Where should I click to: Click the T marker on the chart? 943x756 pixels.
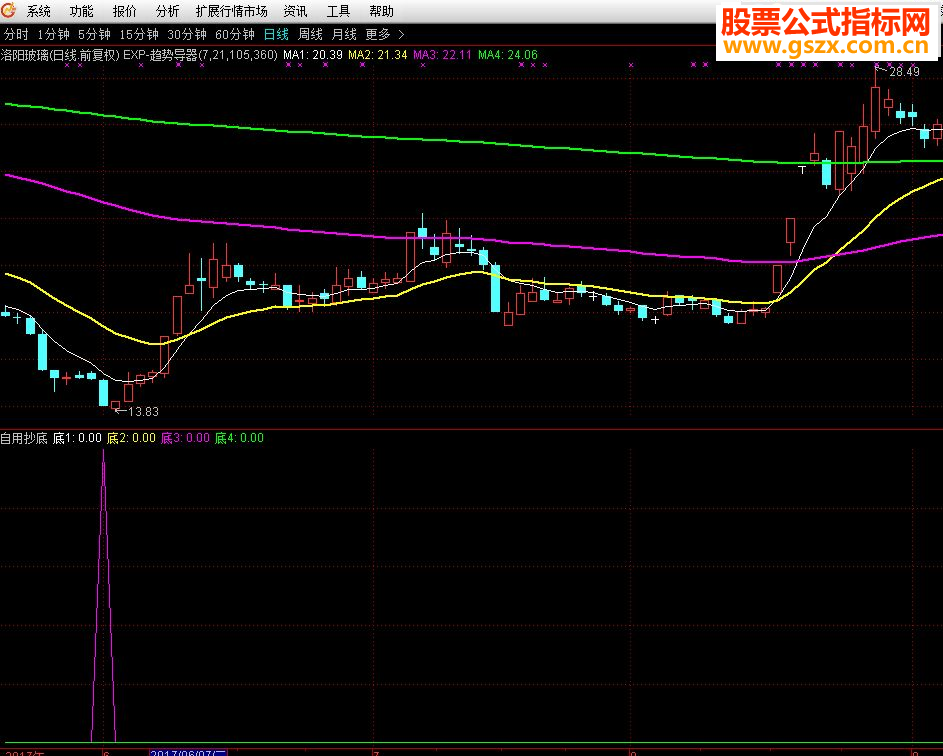pyautogui.click(x=802, y=170)
